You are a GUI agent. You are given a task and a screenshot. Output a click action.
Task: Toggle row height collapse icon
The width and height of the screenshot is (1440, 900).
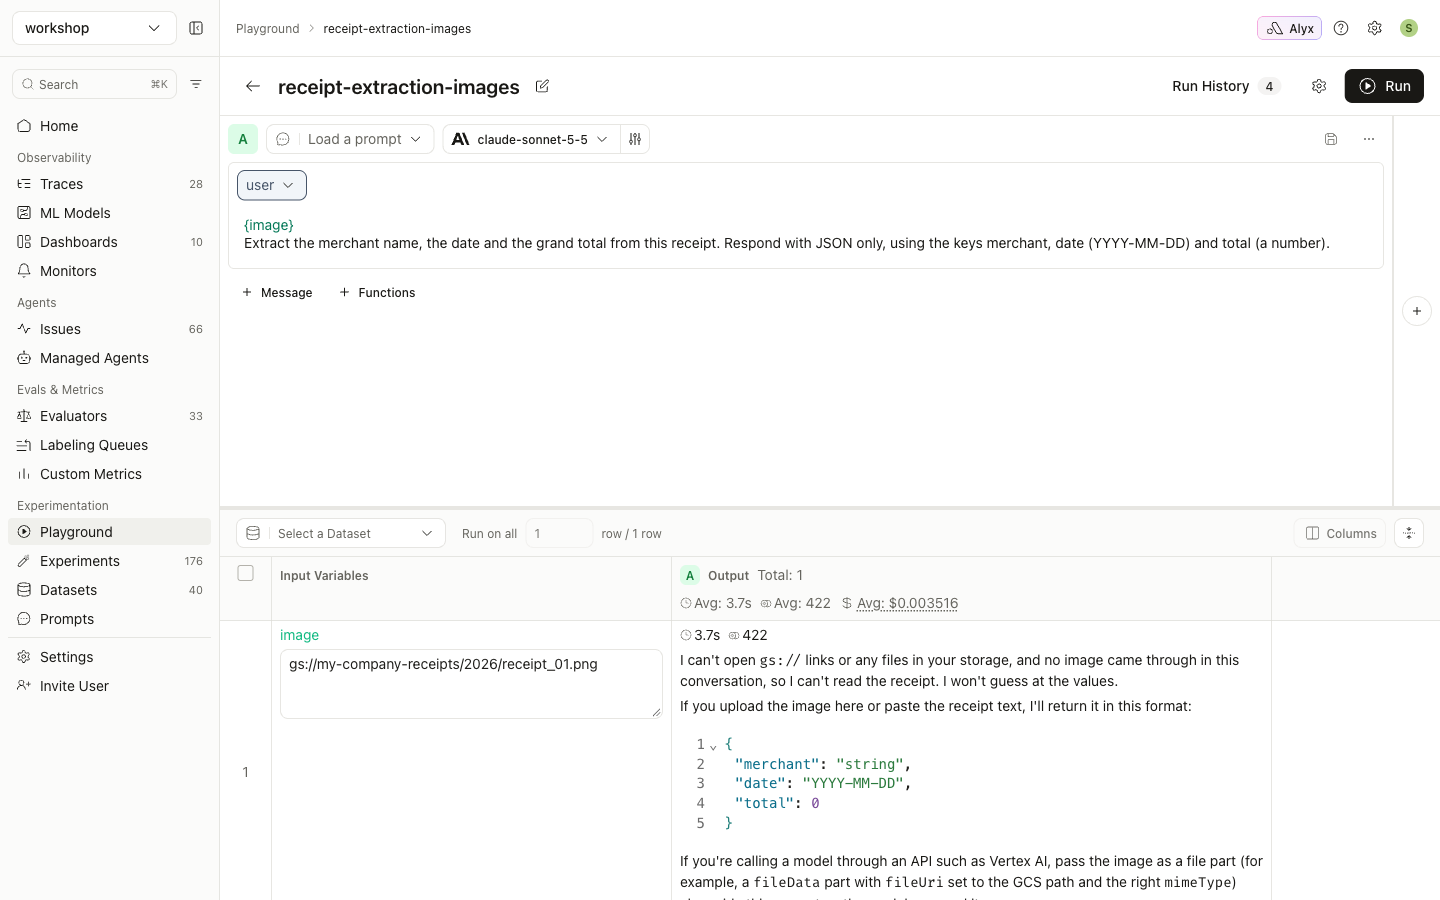pos(1409,533)
